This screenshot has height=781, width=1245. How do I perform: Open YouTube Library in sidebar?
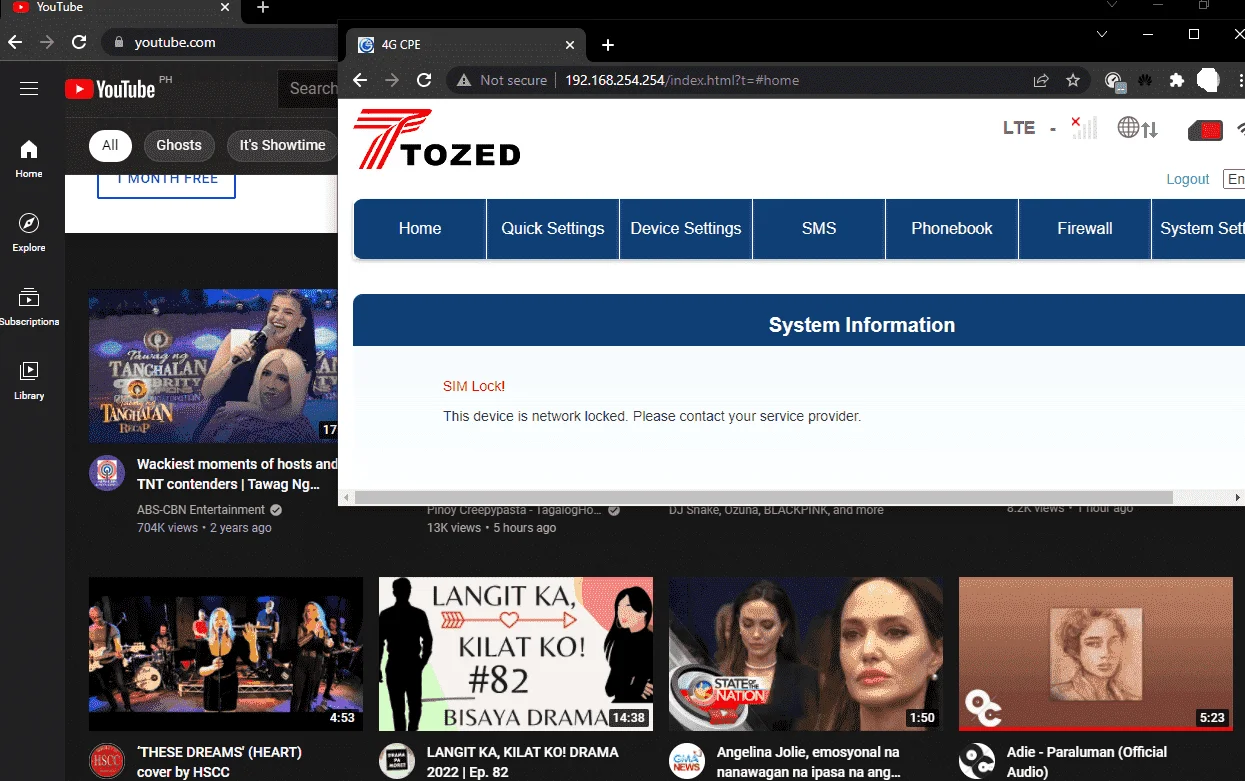pos(29,381)
